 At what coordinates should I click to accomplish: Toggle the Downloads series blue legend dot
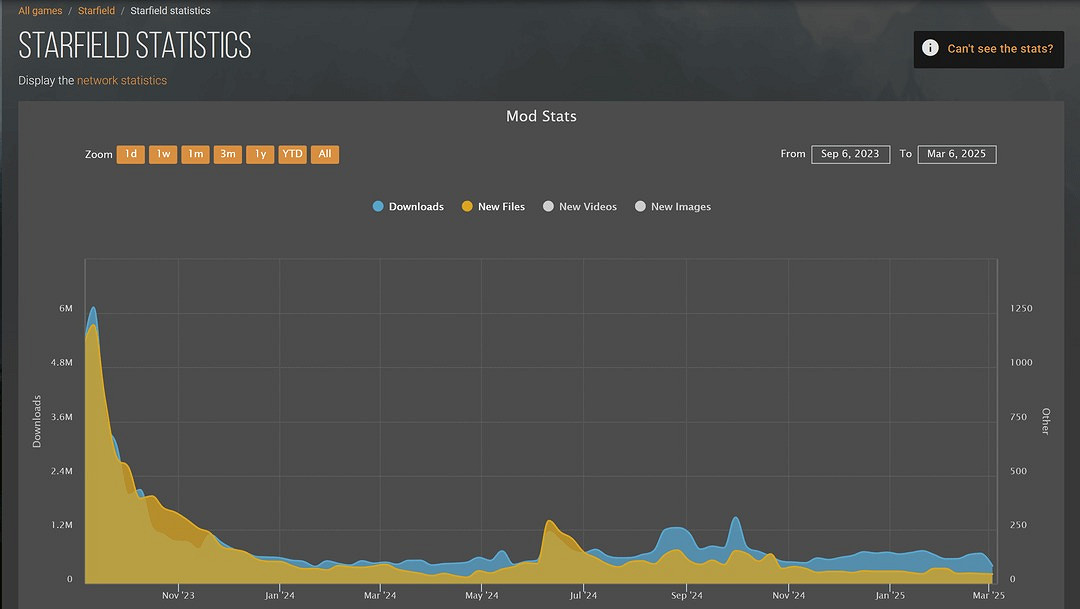[x=378, y=207]
